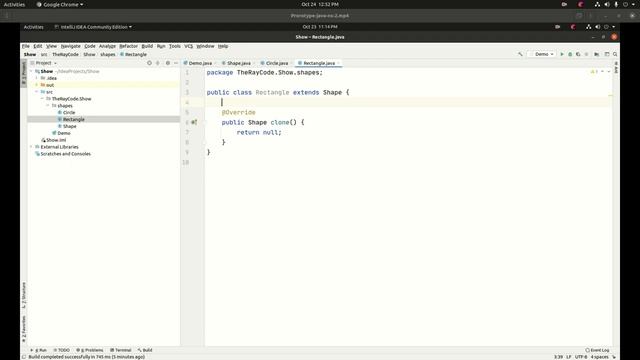This screenshot has width=640, height=360.
Task: Open IntelliJ IDEA Community Edition app menu
Action: pos(93,27)
